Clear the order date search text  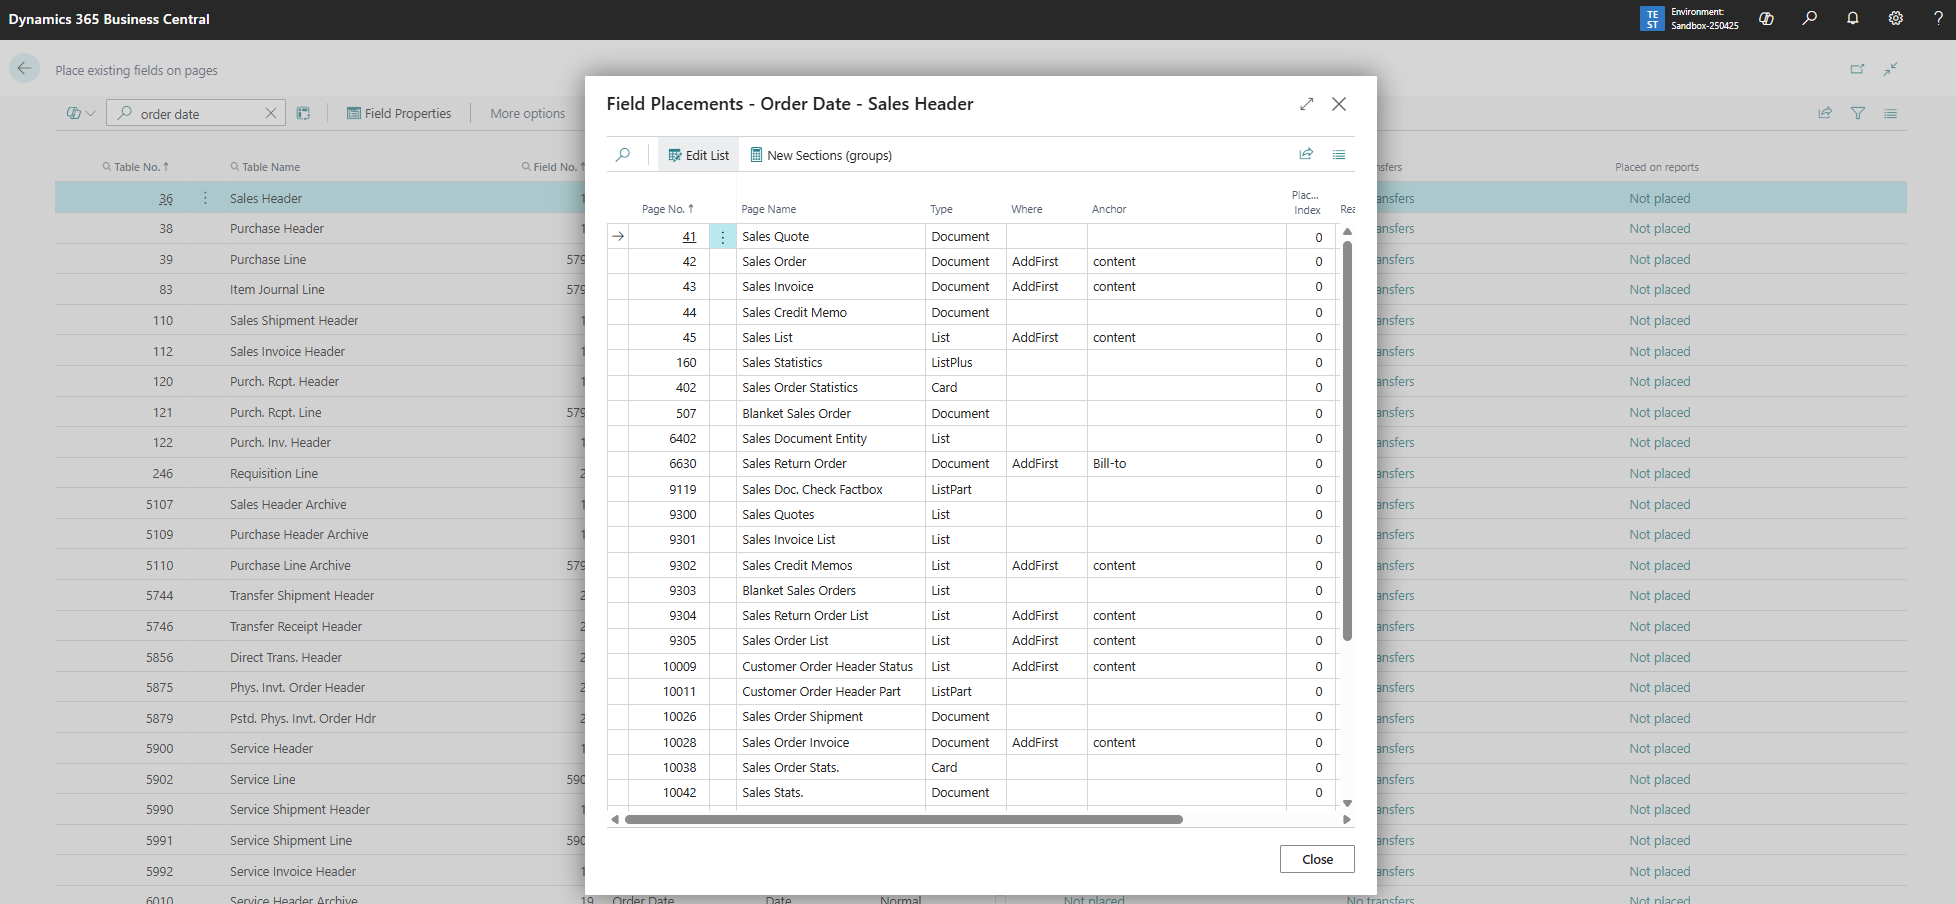click(271, 113)
